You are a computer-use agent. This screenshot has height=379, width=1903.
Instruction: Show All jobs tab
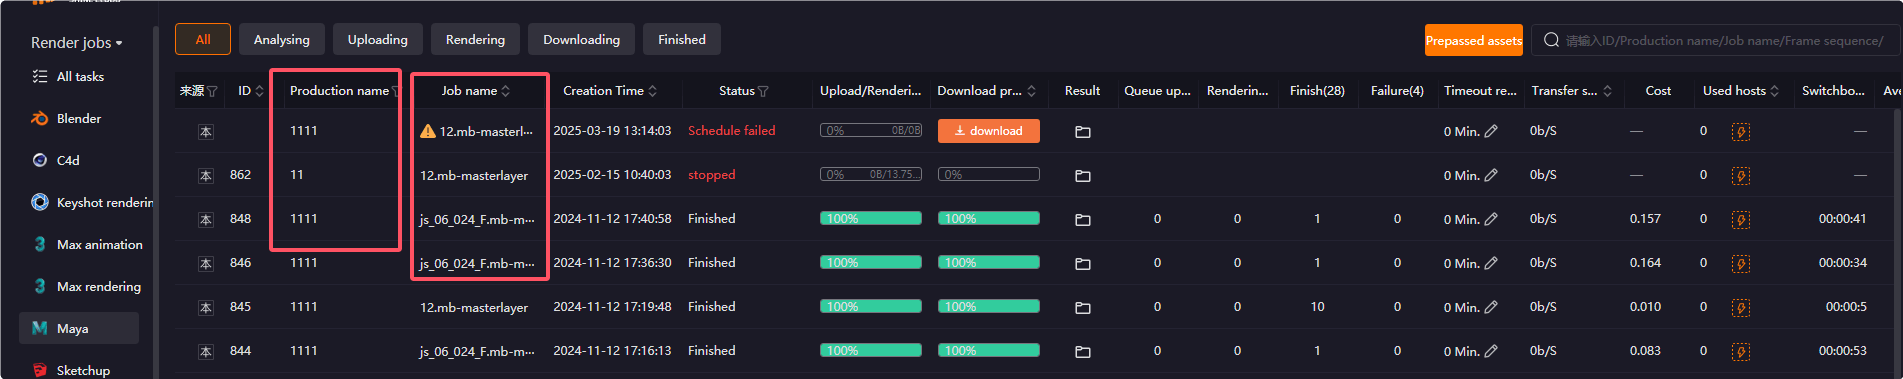click(203, 39)
